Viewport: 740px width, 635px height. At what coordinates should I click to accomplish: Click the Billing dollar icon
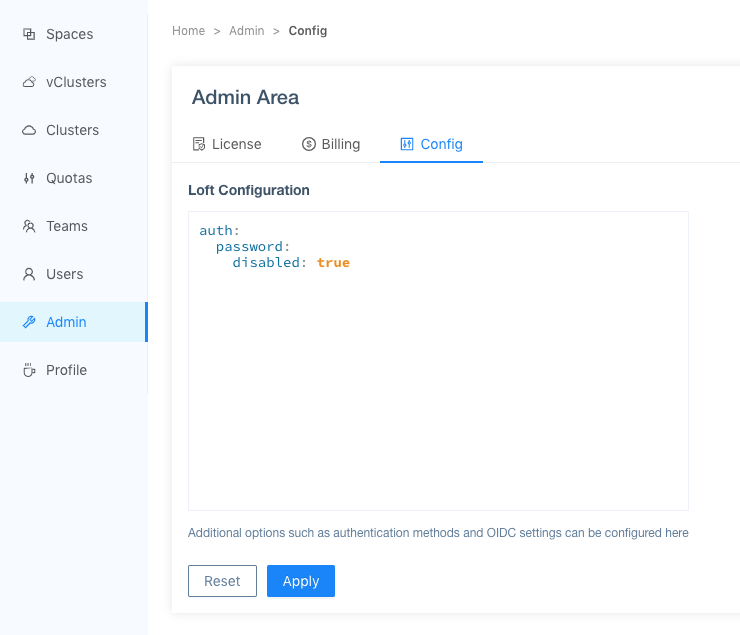[309, 144]
